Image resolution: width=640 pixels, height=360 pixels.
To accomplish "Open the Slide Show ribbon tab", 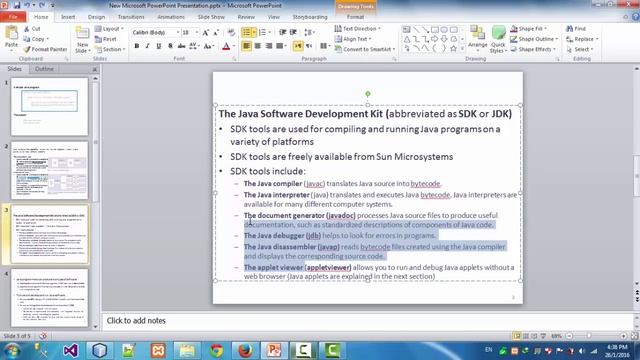I will (211, 17).
